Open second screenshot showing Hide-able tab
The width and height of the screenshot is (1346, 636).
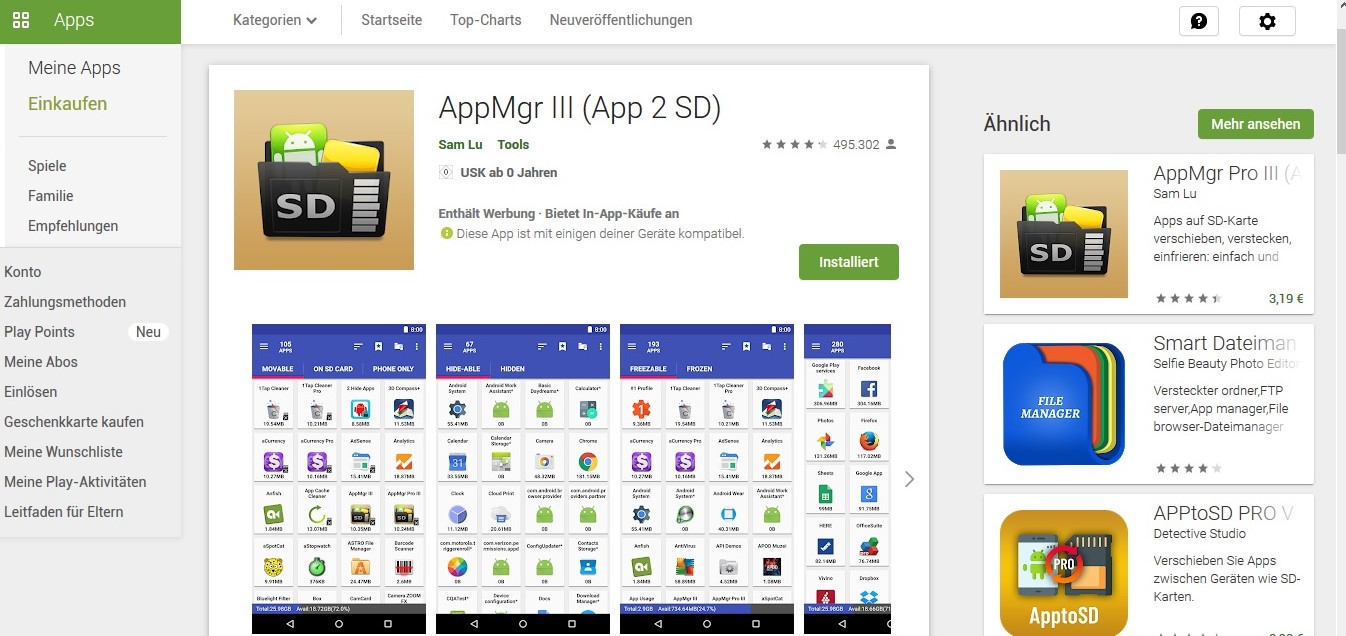point(523,478)
